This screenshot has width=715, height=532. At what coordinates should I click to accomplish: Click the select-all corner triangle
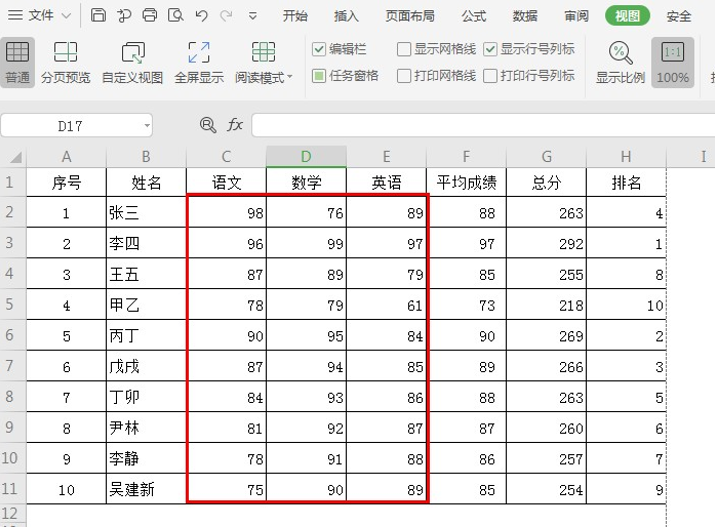pyautogui.click(x=16, y=158)
